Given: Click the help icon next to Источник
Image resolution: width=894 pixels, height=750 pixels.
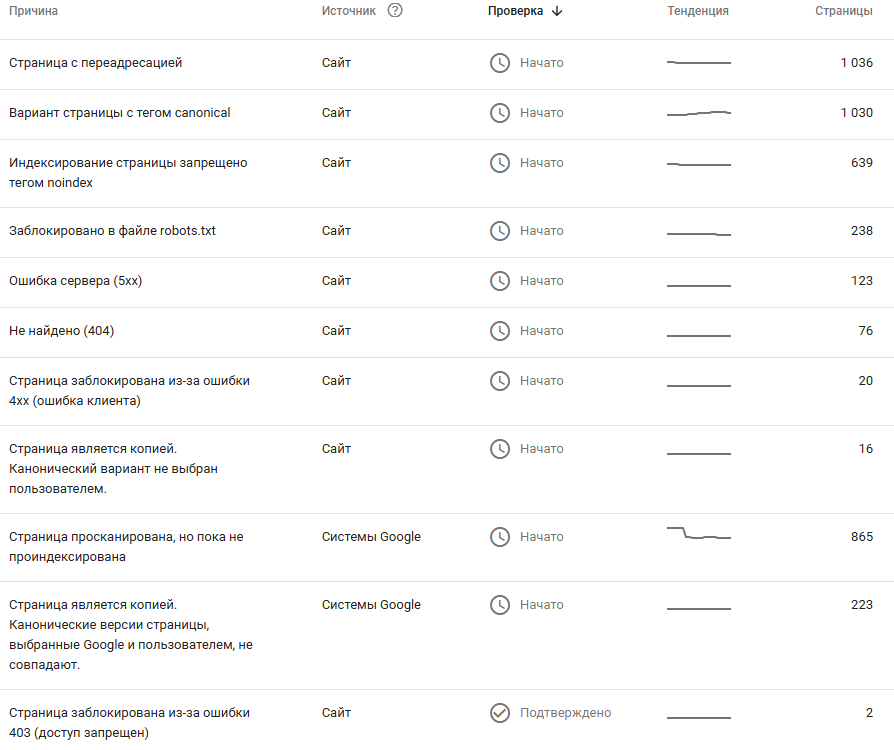Looking at the screenshot, I should (x=395, y=11).
